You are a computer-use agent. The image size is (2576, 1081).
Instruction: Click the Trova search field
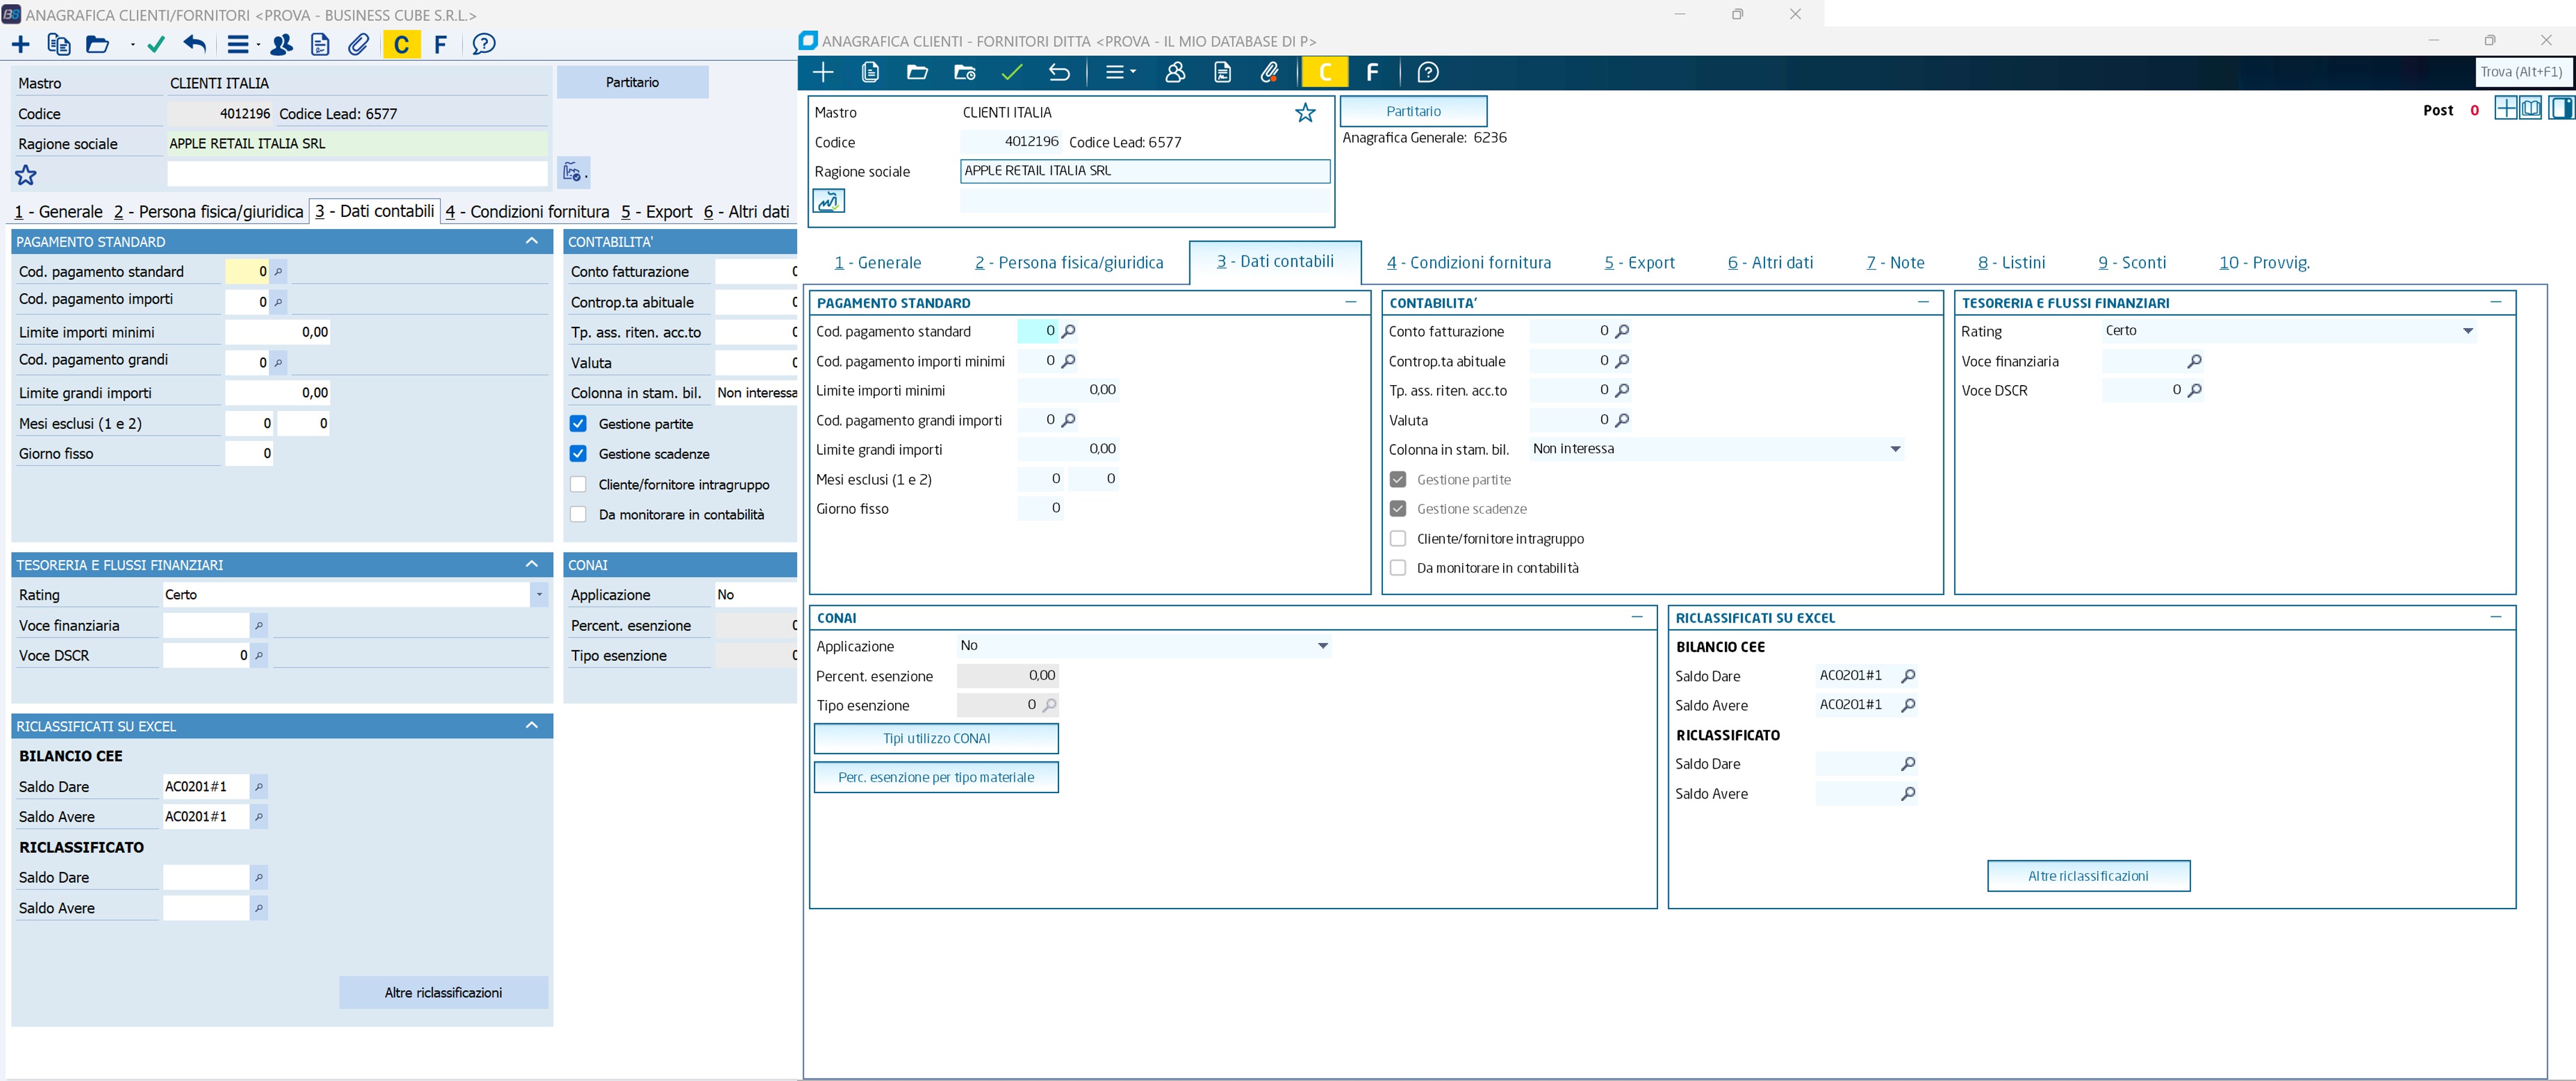click(x=2520, y=72)
